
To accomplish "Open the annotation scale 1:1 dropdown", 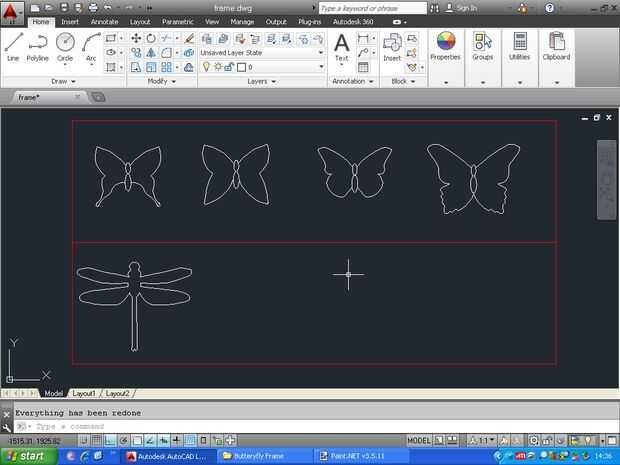I will point(483,440).
